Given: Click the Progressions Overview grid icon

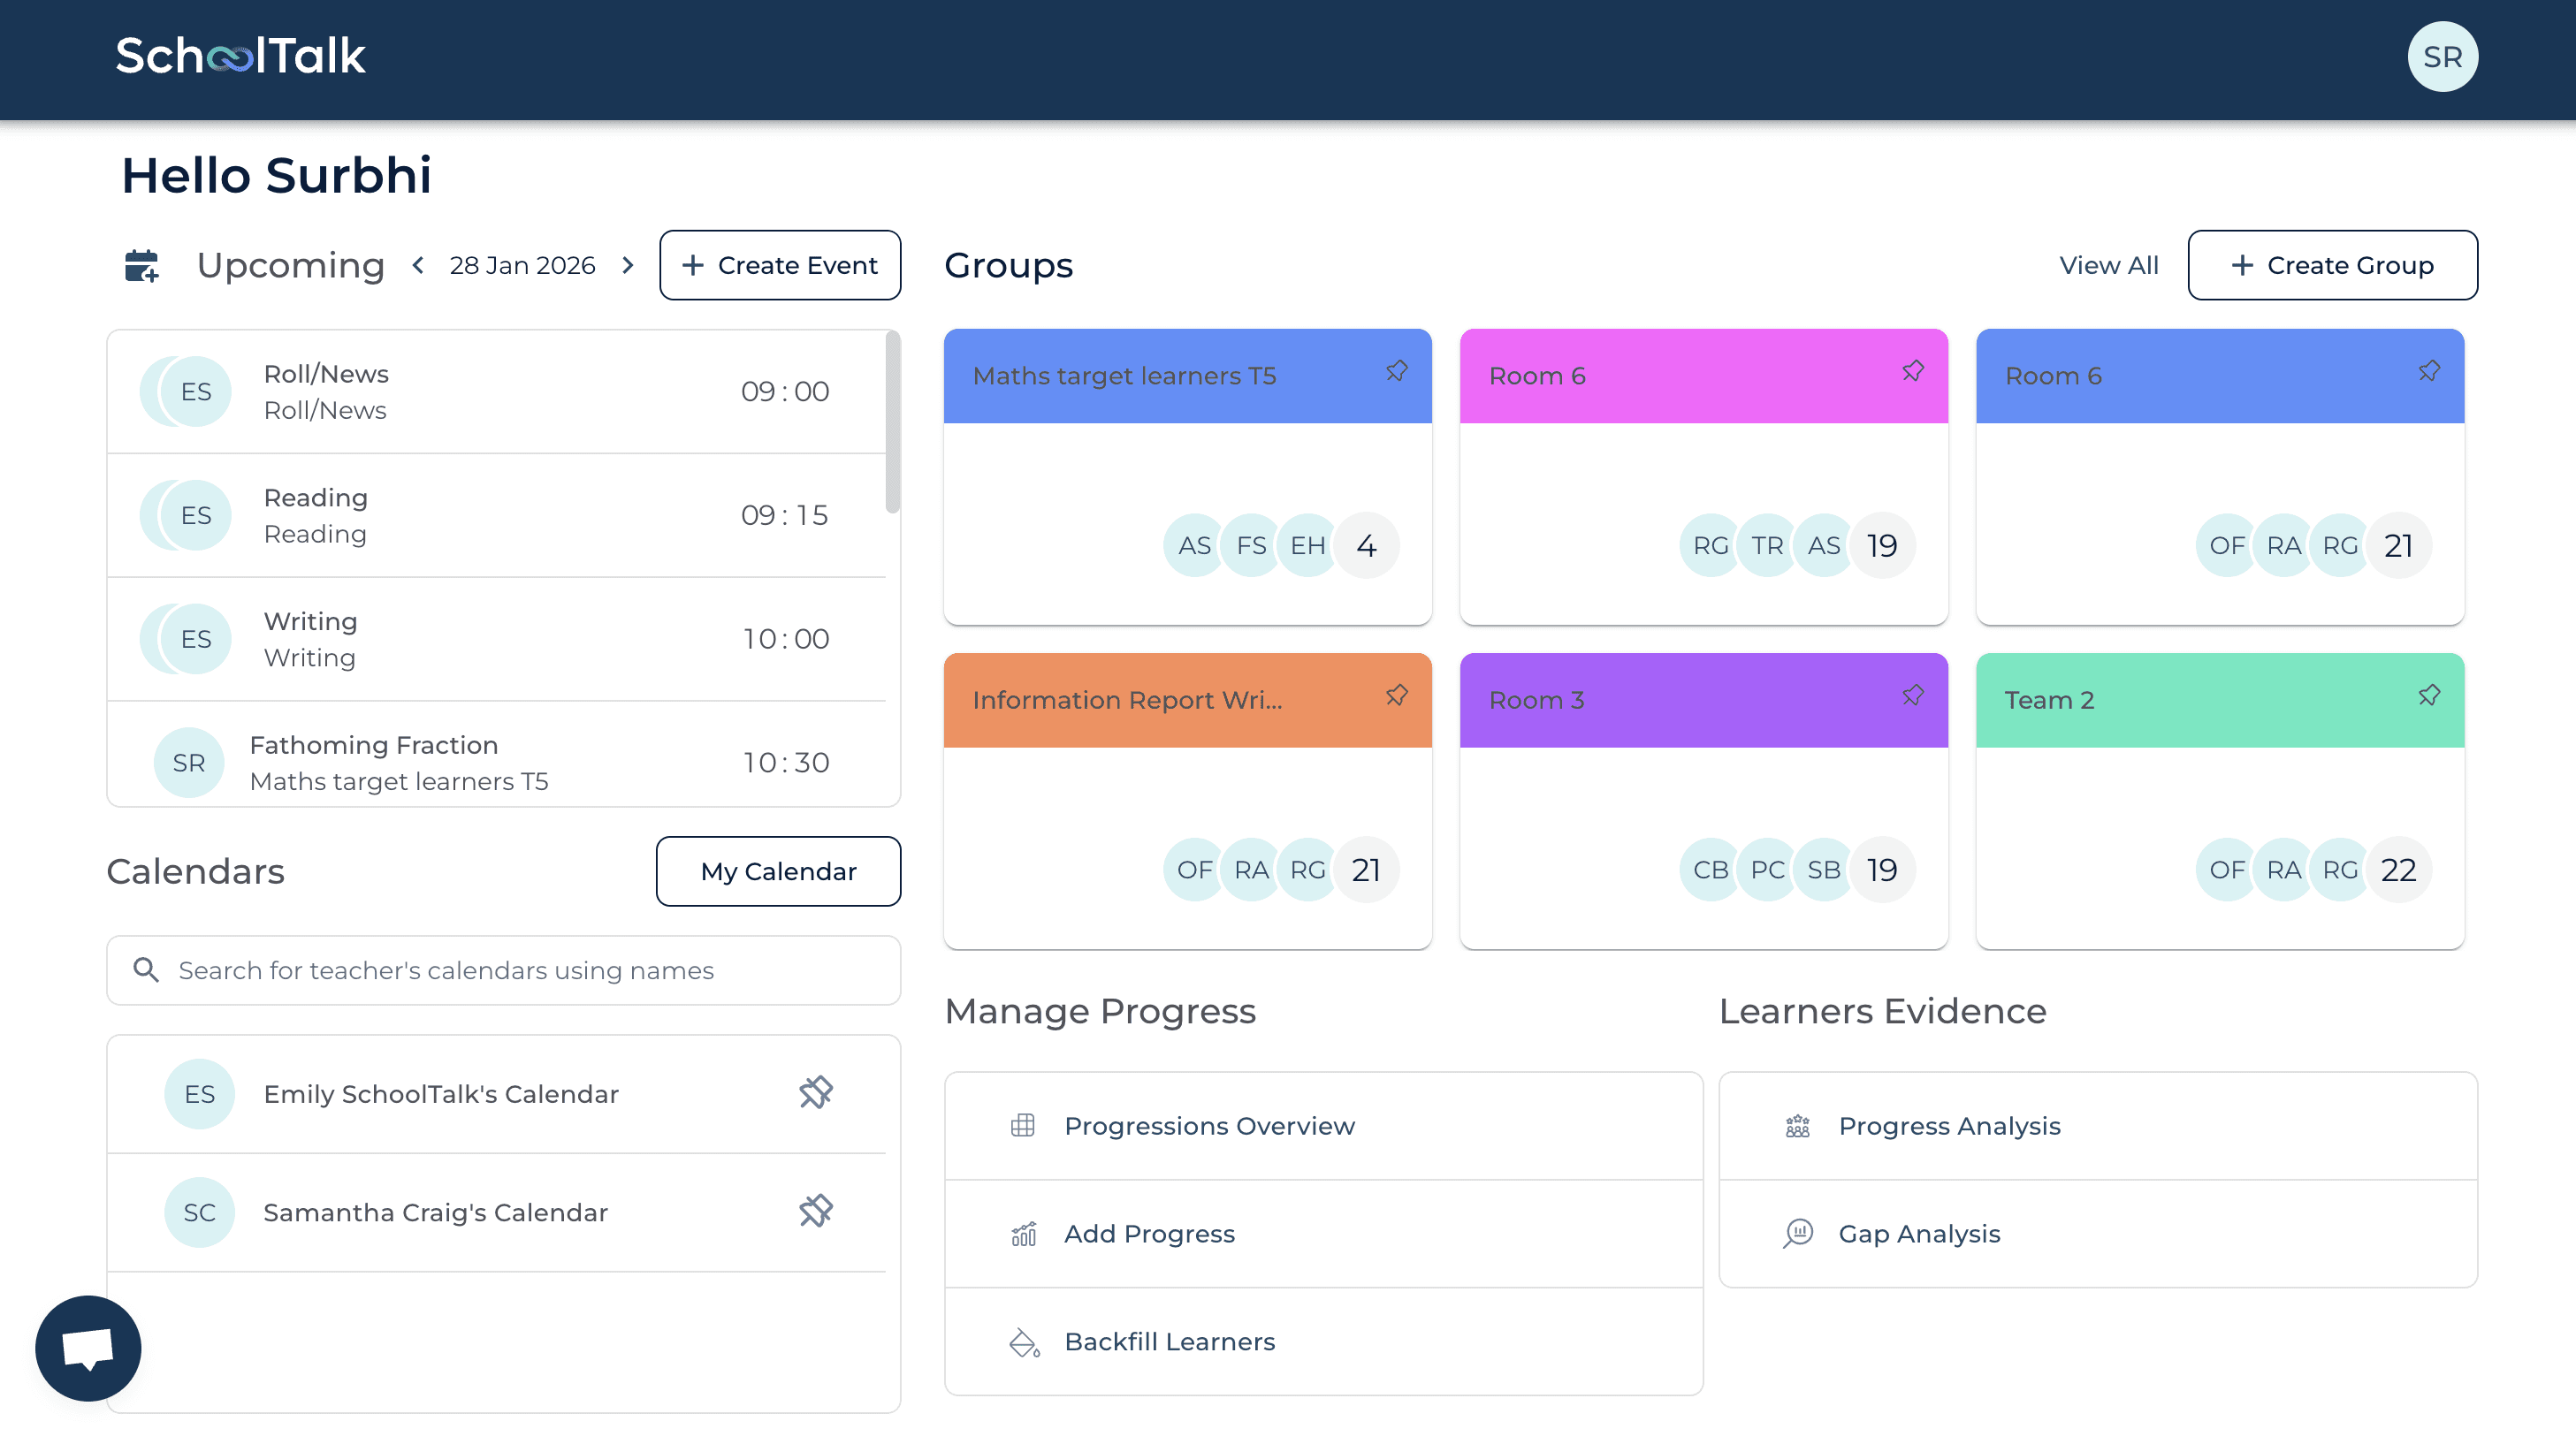Looking at the screenshot, I should [x=1022, y=1126].
